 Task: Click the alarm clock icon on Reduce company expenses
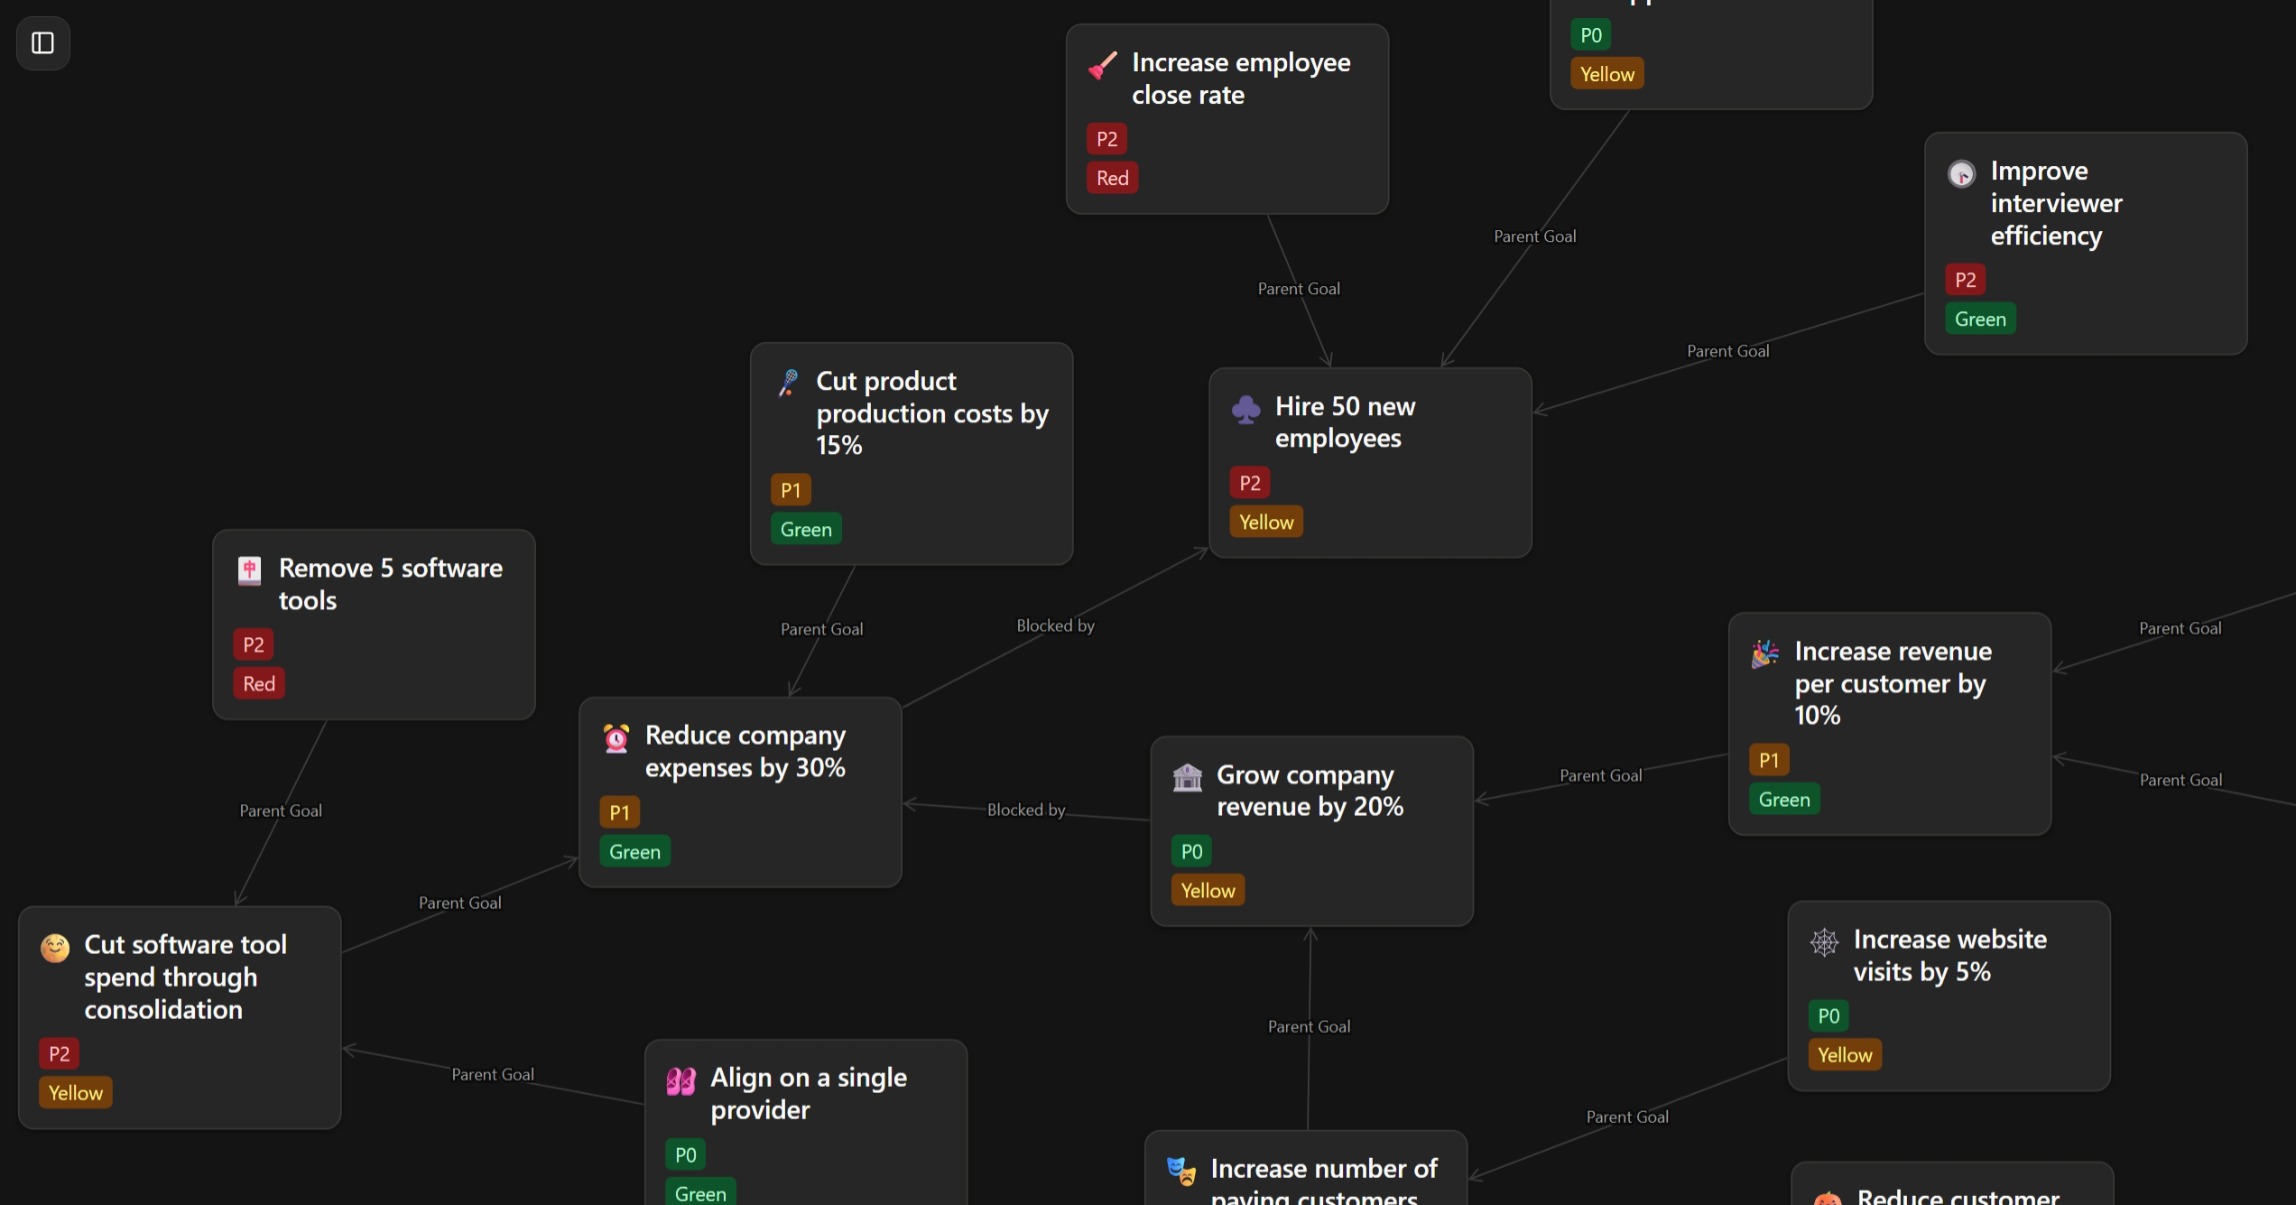(x=616, y=738)
